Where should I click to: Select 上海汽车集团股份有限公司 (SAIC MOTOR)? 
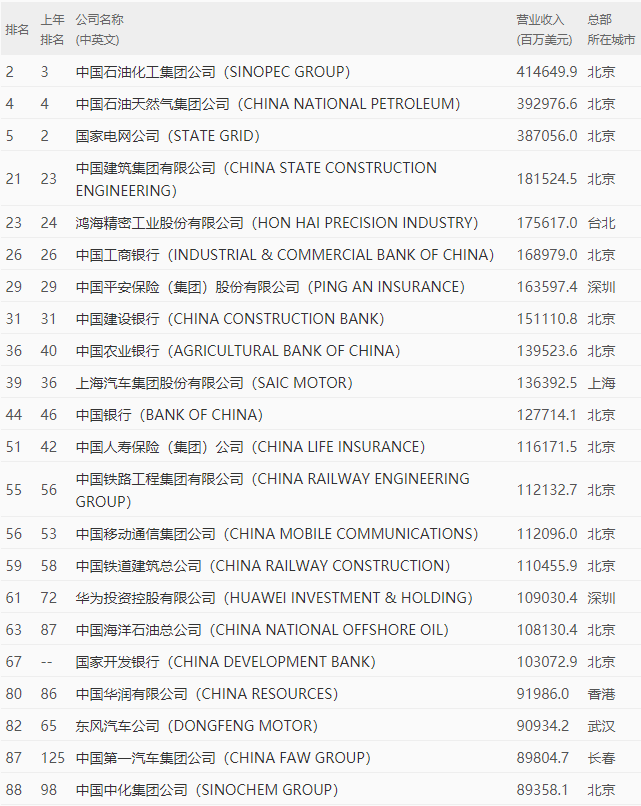coord(214,382)
